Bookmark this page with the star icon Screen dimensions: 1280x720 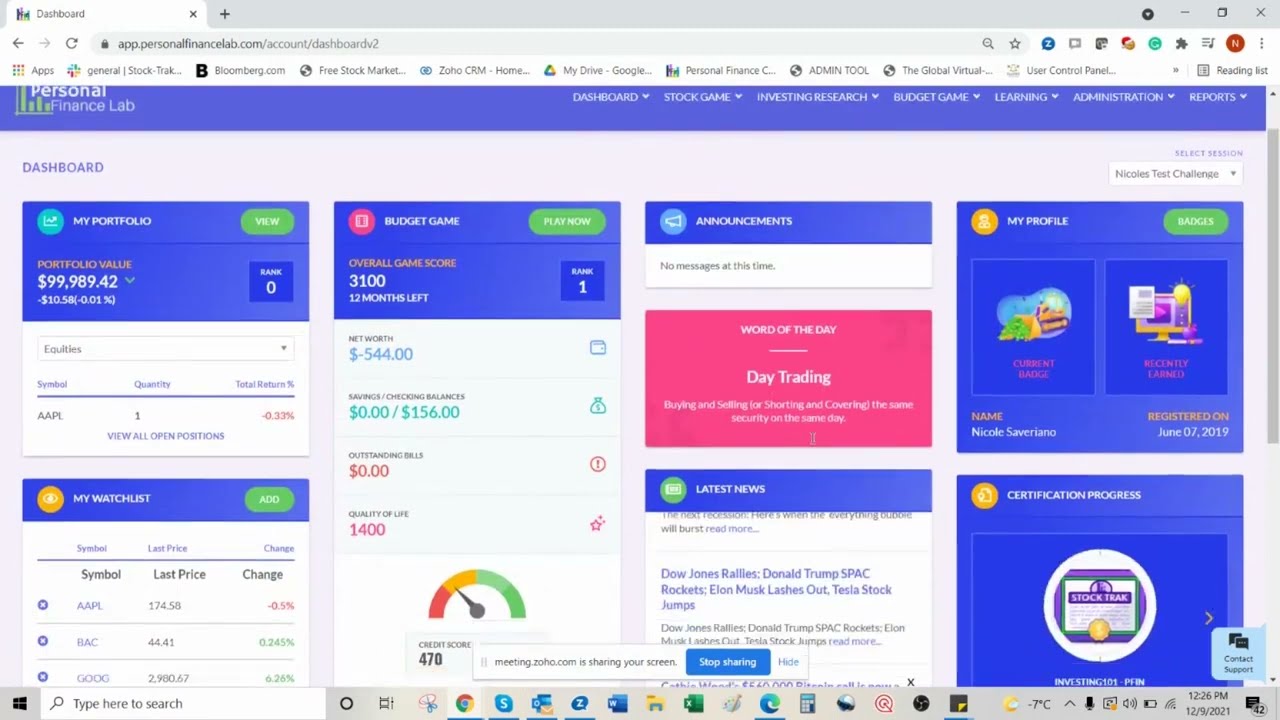[x=1015, y=43]
